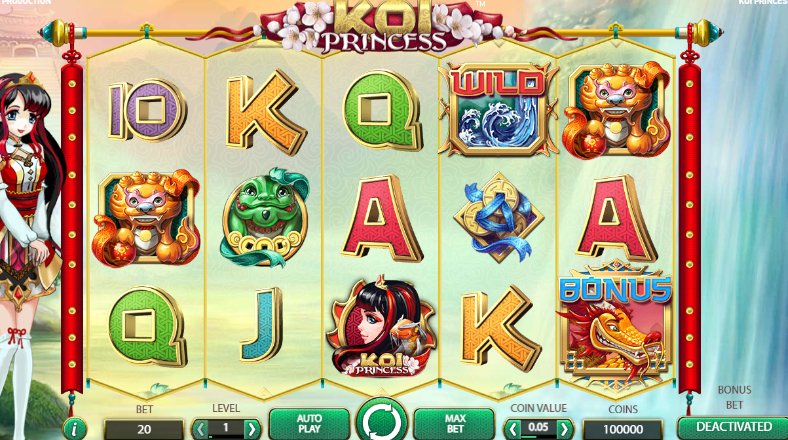Click the Max Bet button
Viewport: 788px width, 440px height.
[x=455, y=424]
